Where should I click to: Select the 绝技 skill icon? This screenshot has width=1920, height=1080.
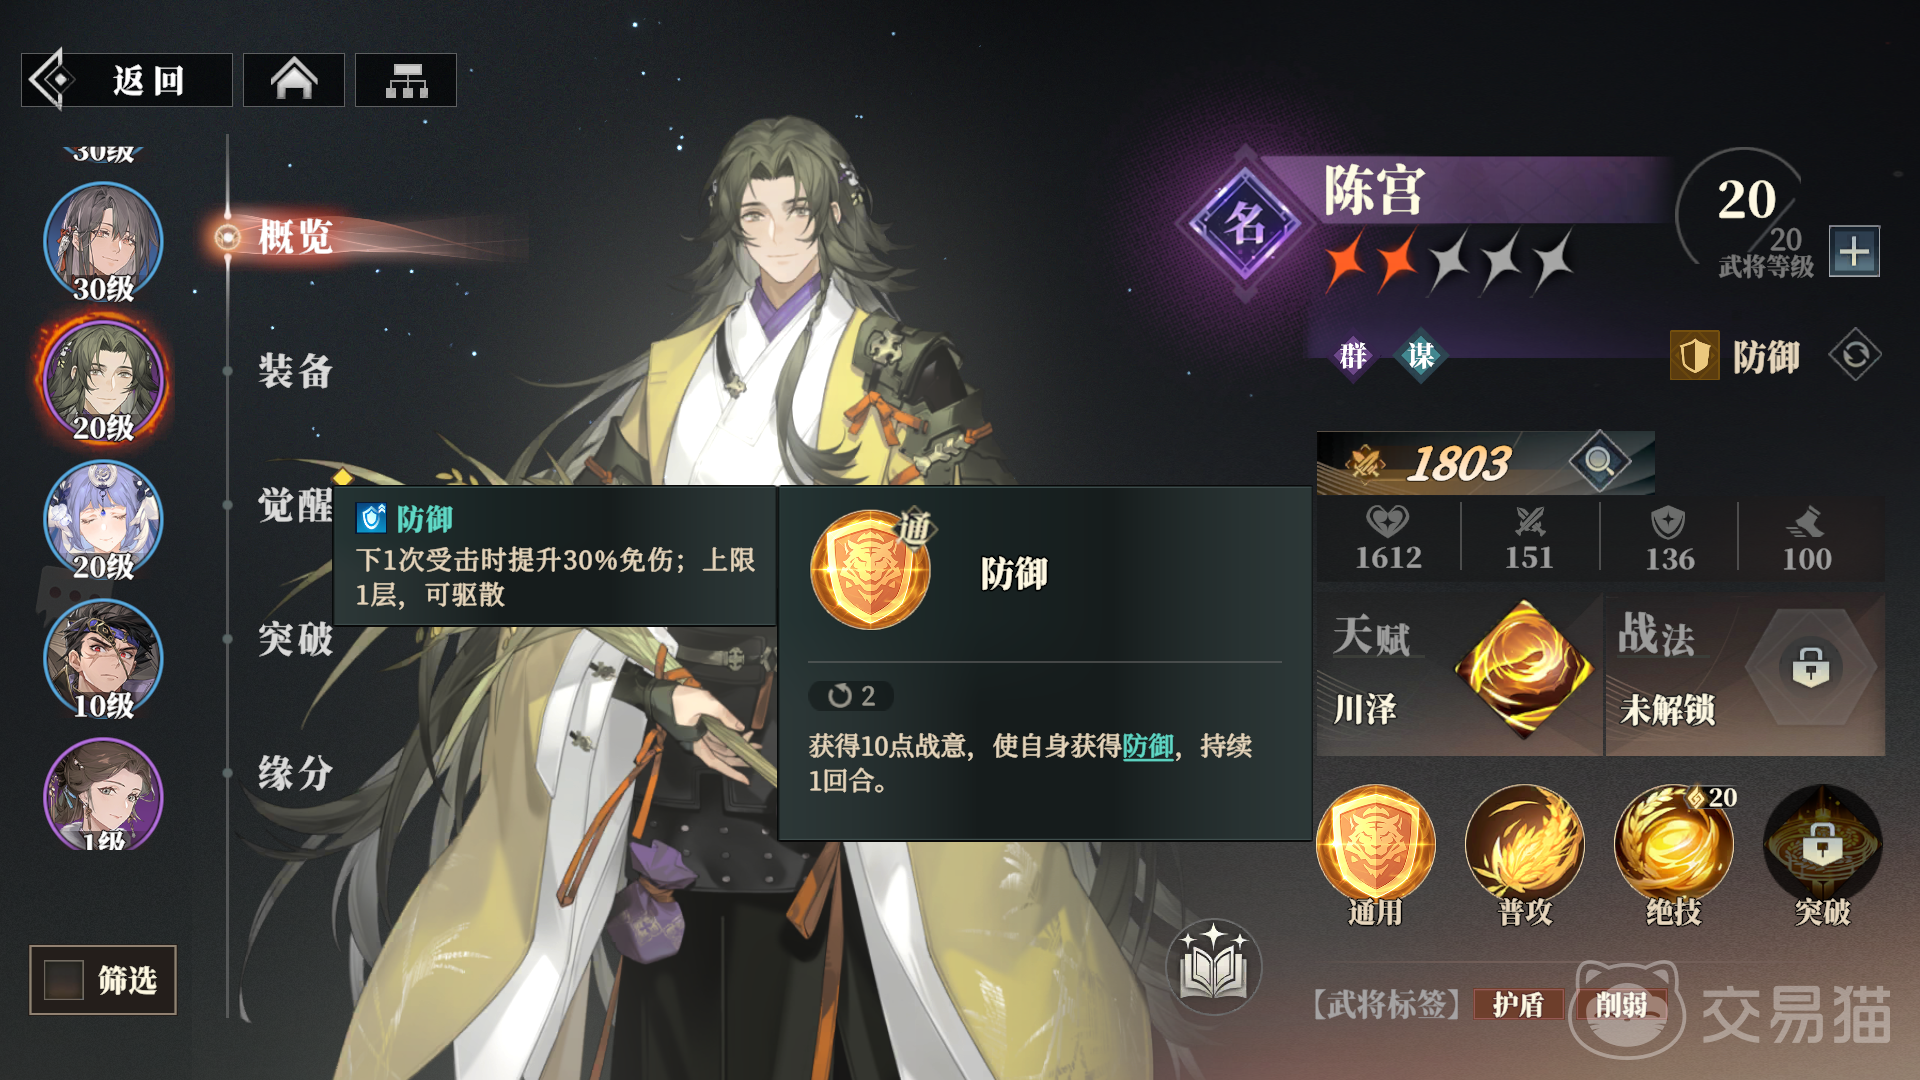pyautogui.click(x=1673, y=846)
